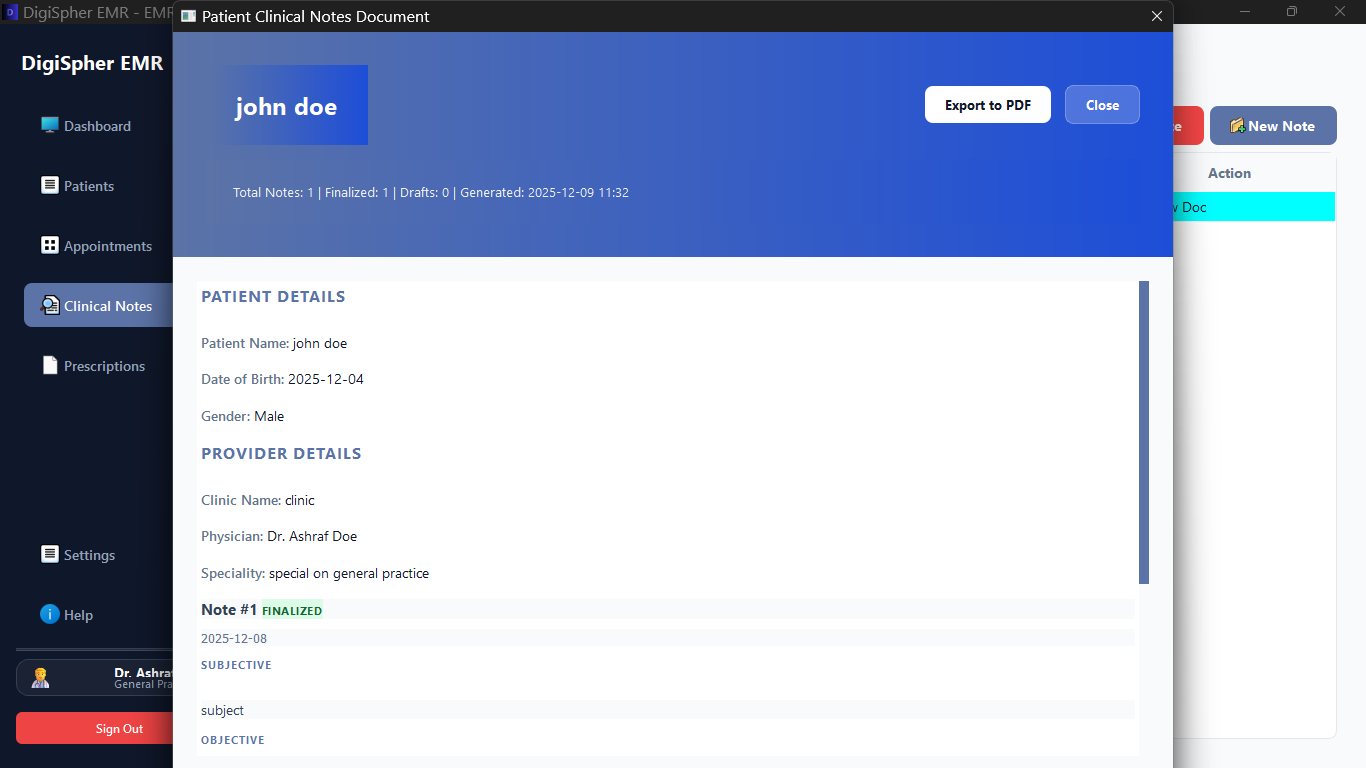Screen dimensions: 1366x768
Task: Open Settings using its sidebar icon
Action: click(x=48, y=554)
